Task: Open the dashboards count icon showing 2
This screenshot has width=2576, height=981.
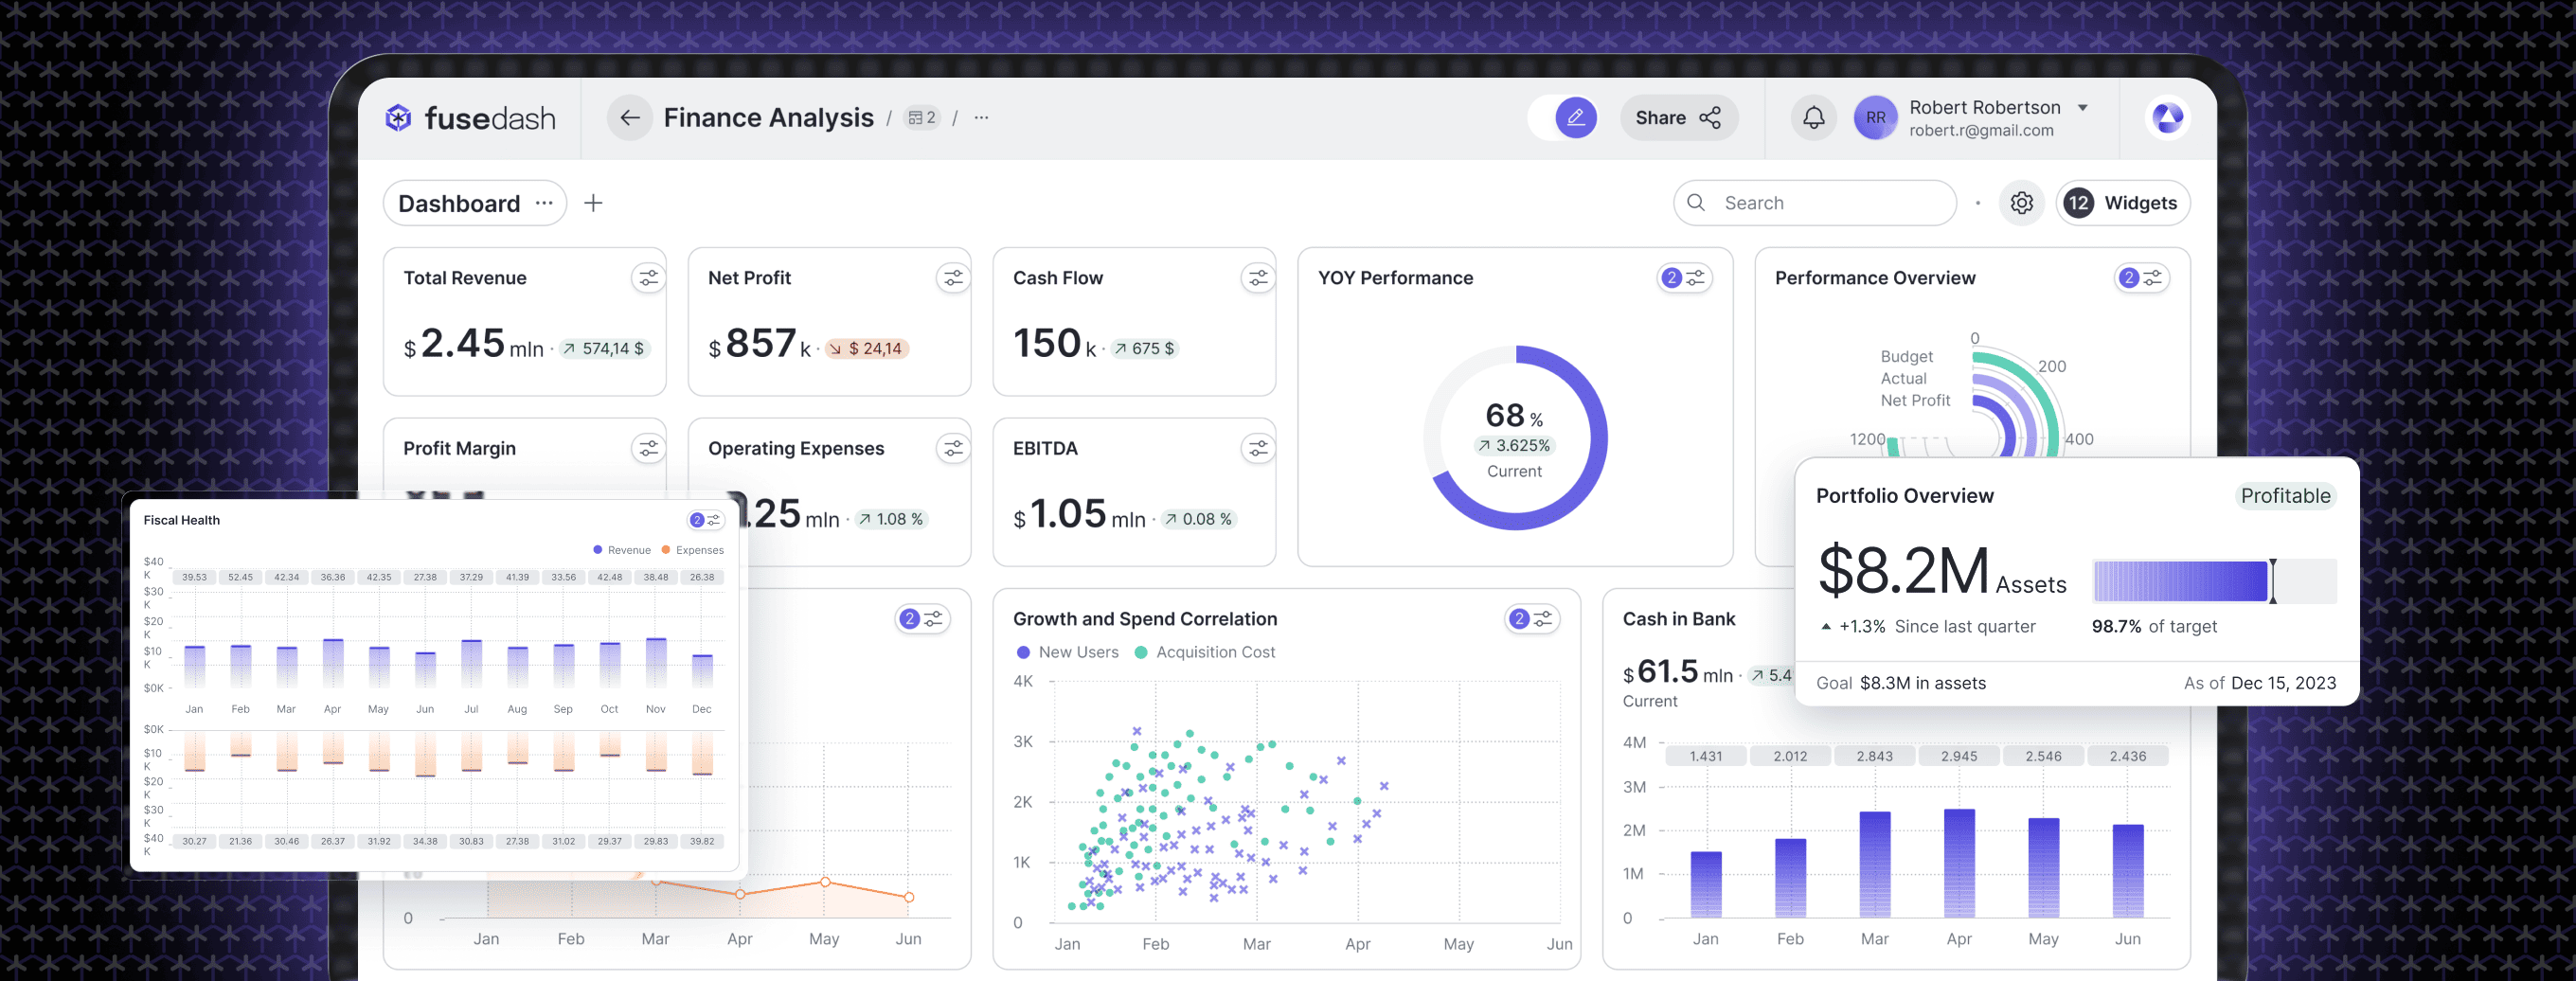Action: [922, 118]
